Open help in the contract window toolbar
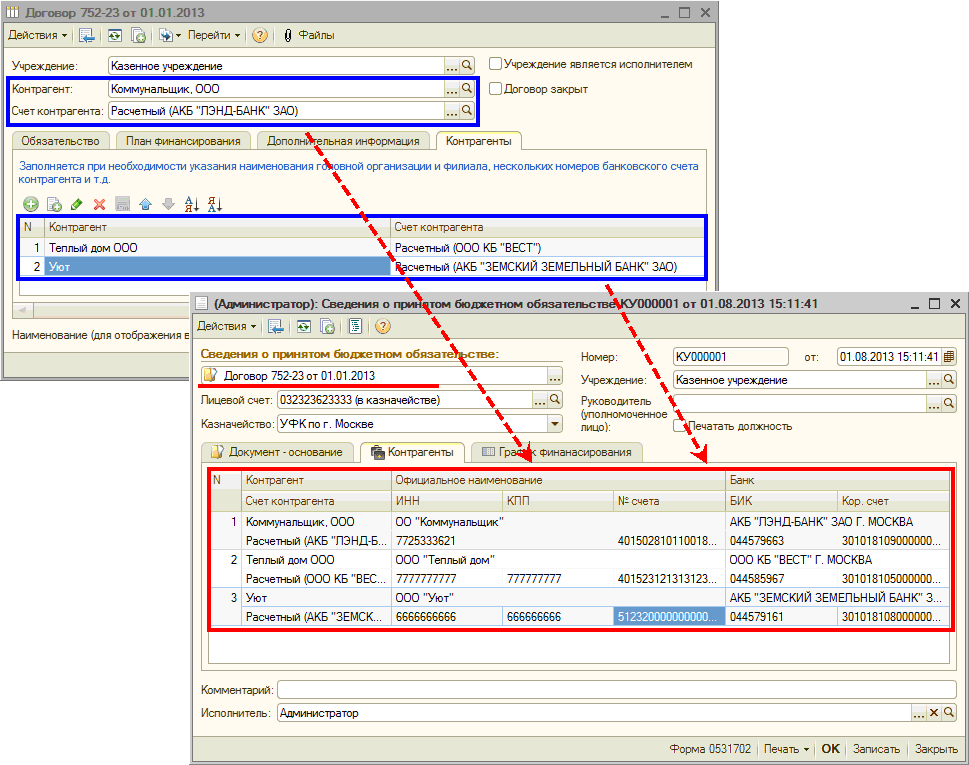Image resolution: width=969 pixels, height=765 pixels. click(260, 35)
